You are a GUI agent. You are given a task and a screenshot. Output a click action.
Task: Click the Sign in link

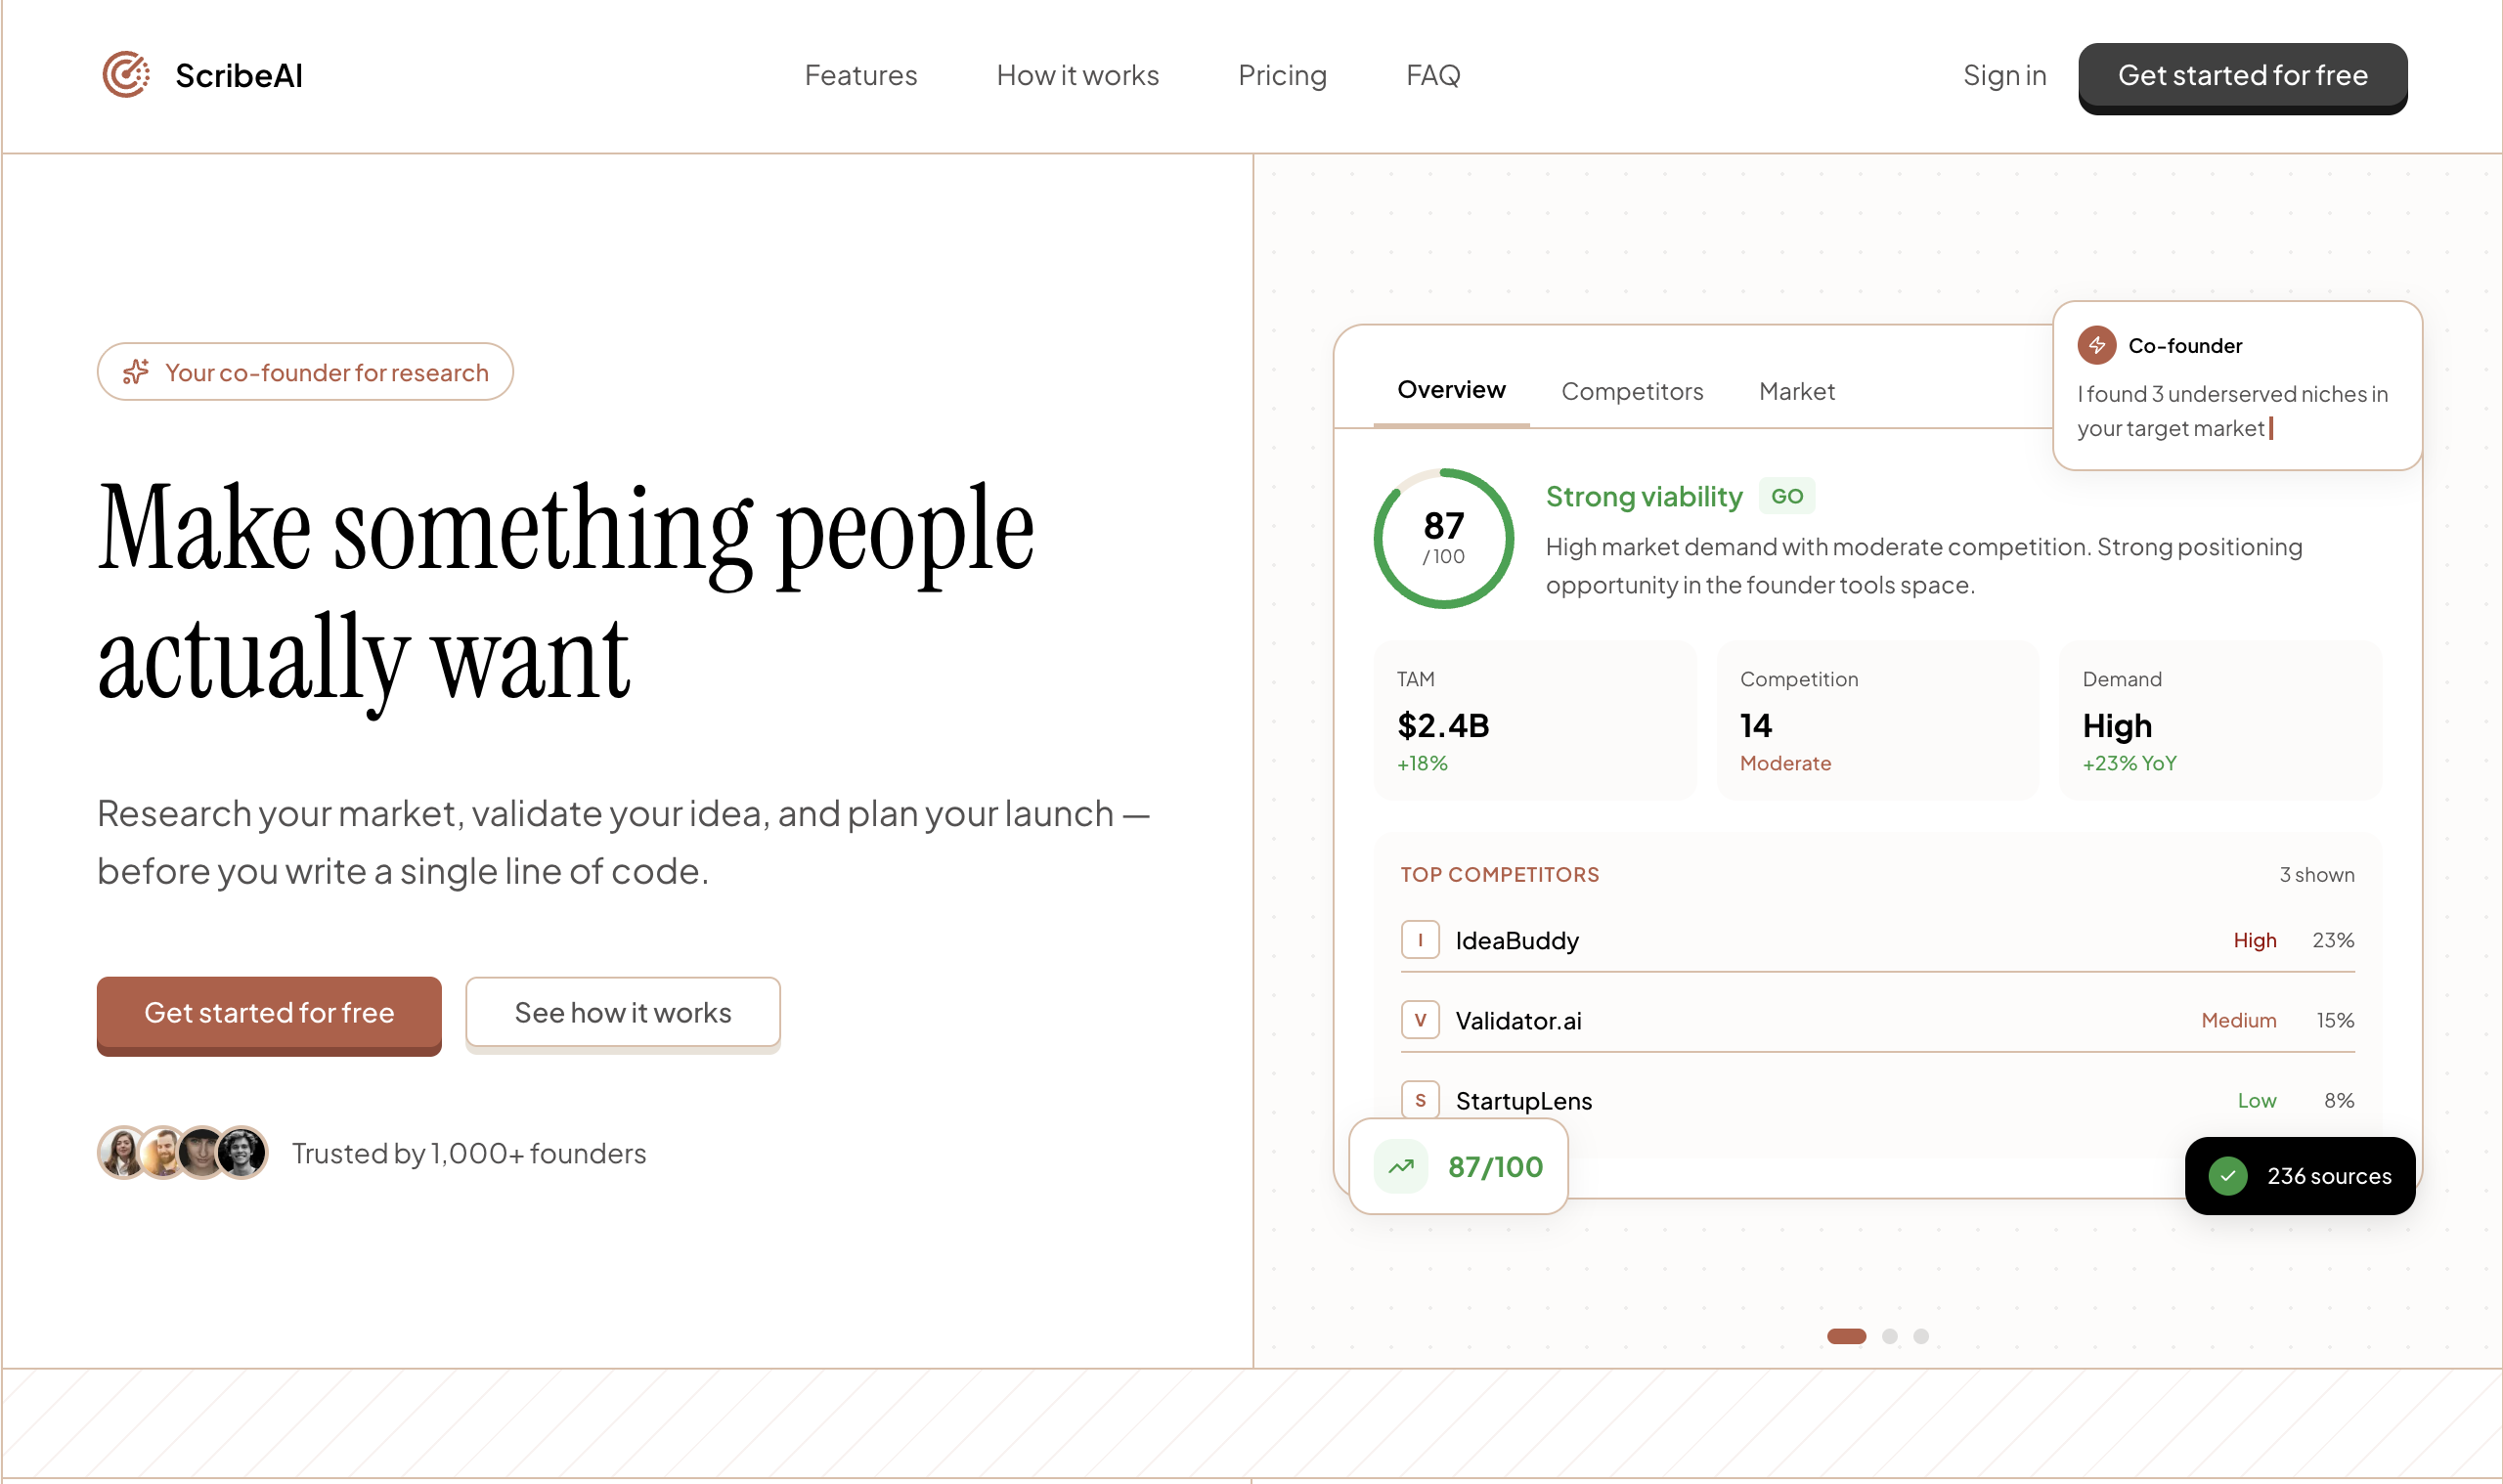[2004, 75]
